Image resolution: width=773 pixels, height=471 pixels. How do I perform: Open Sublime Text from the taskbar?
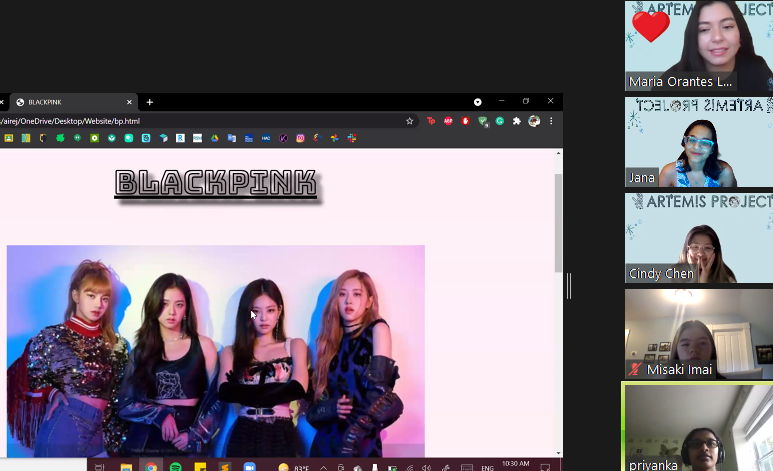(x=225, y=467)
